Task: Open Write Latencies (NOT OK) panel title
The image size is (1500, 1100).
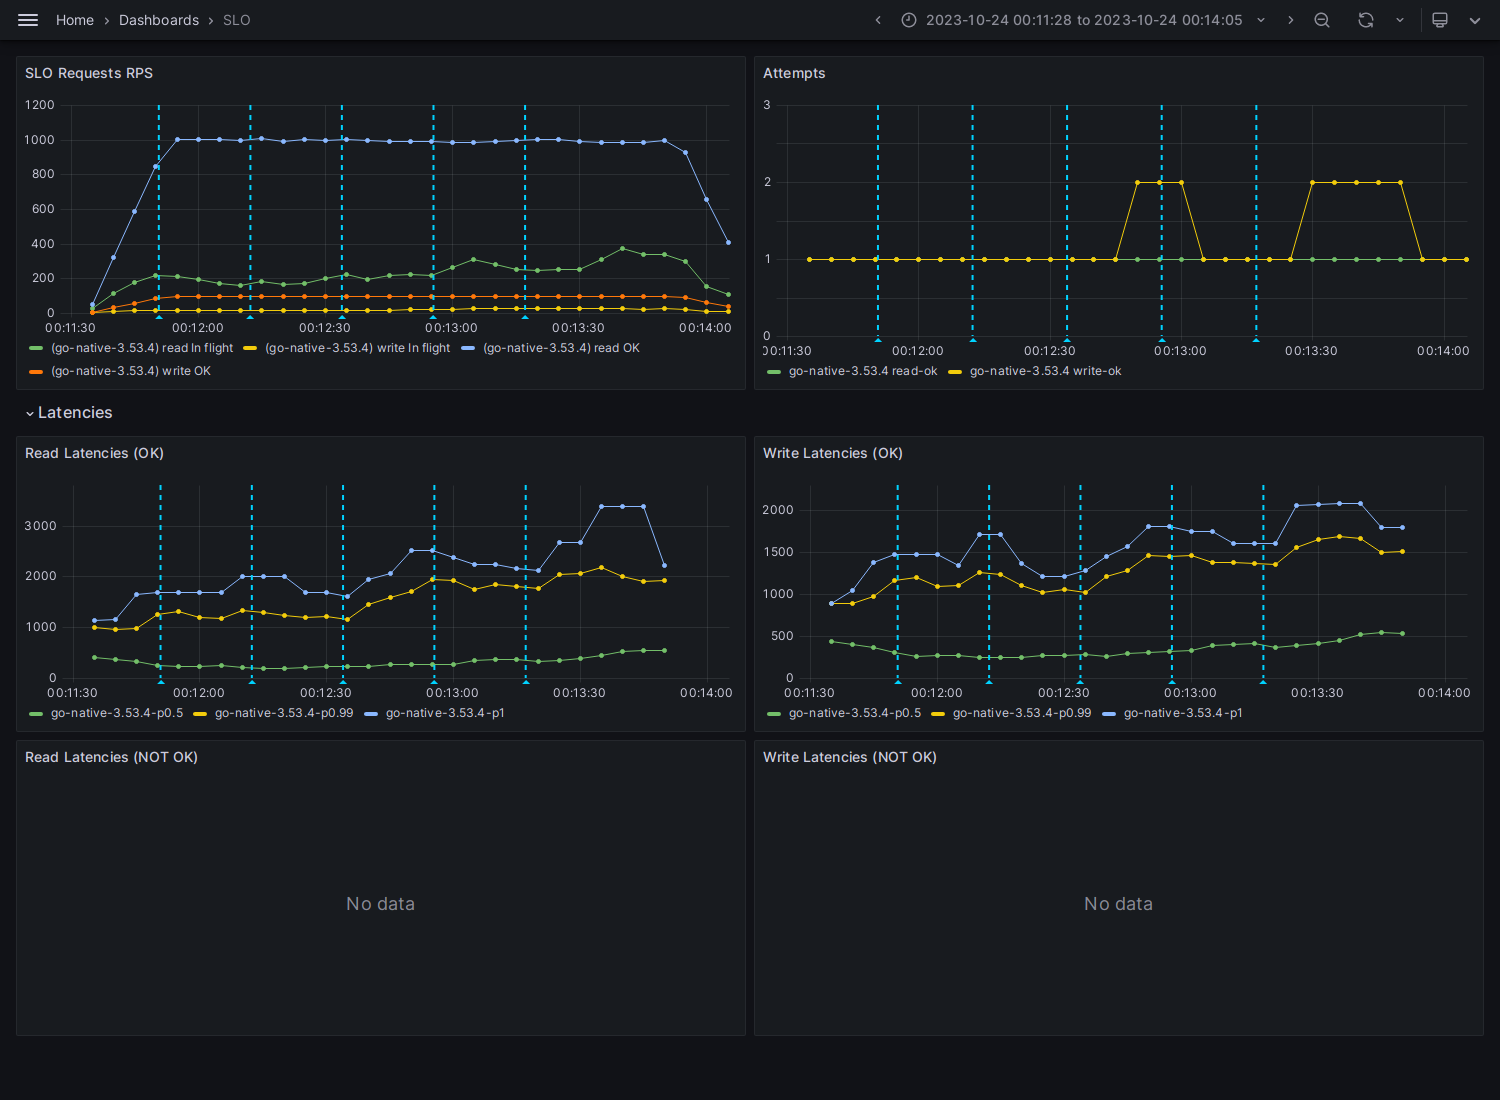Action: (x=850, y=757)
